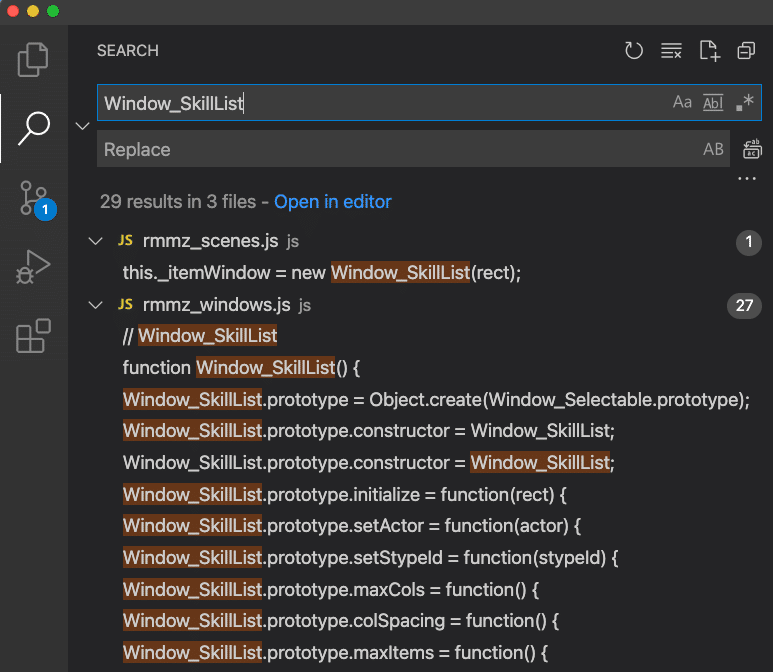Image resolution: width=773 pixels, height=672 pixels.
Task: Toggle search details with the three dots
Action: coord(747,178)
